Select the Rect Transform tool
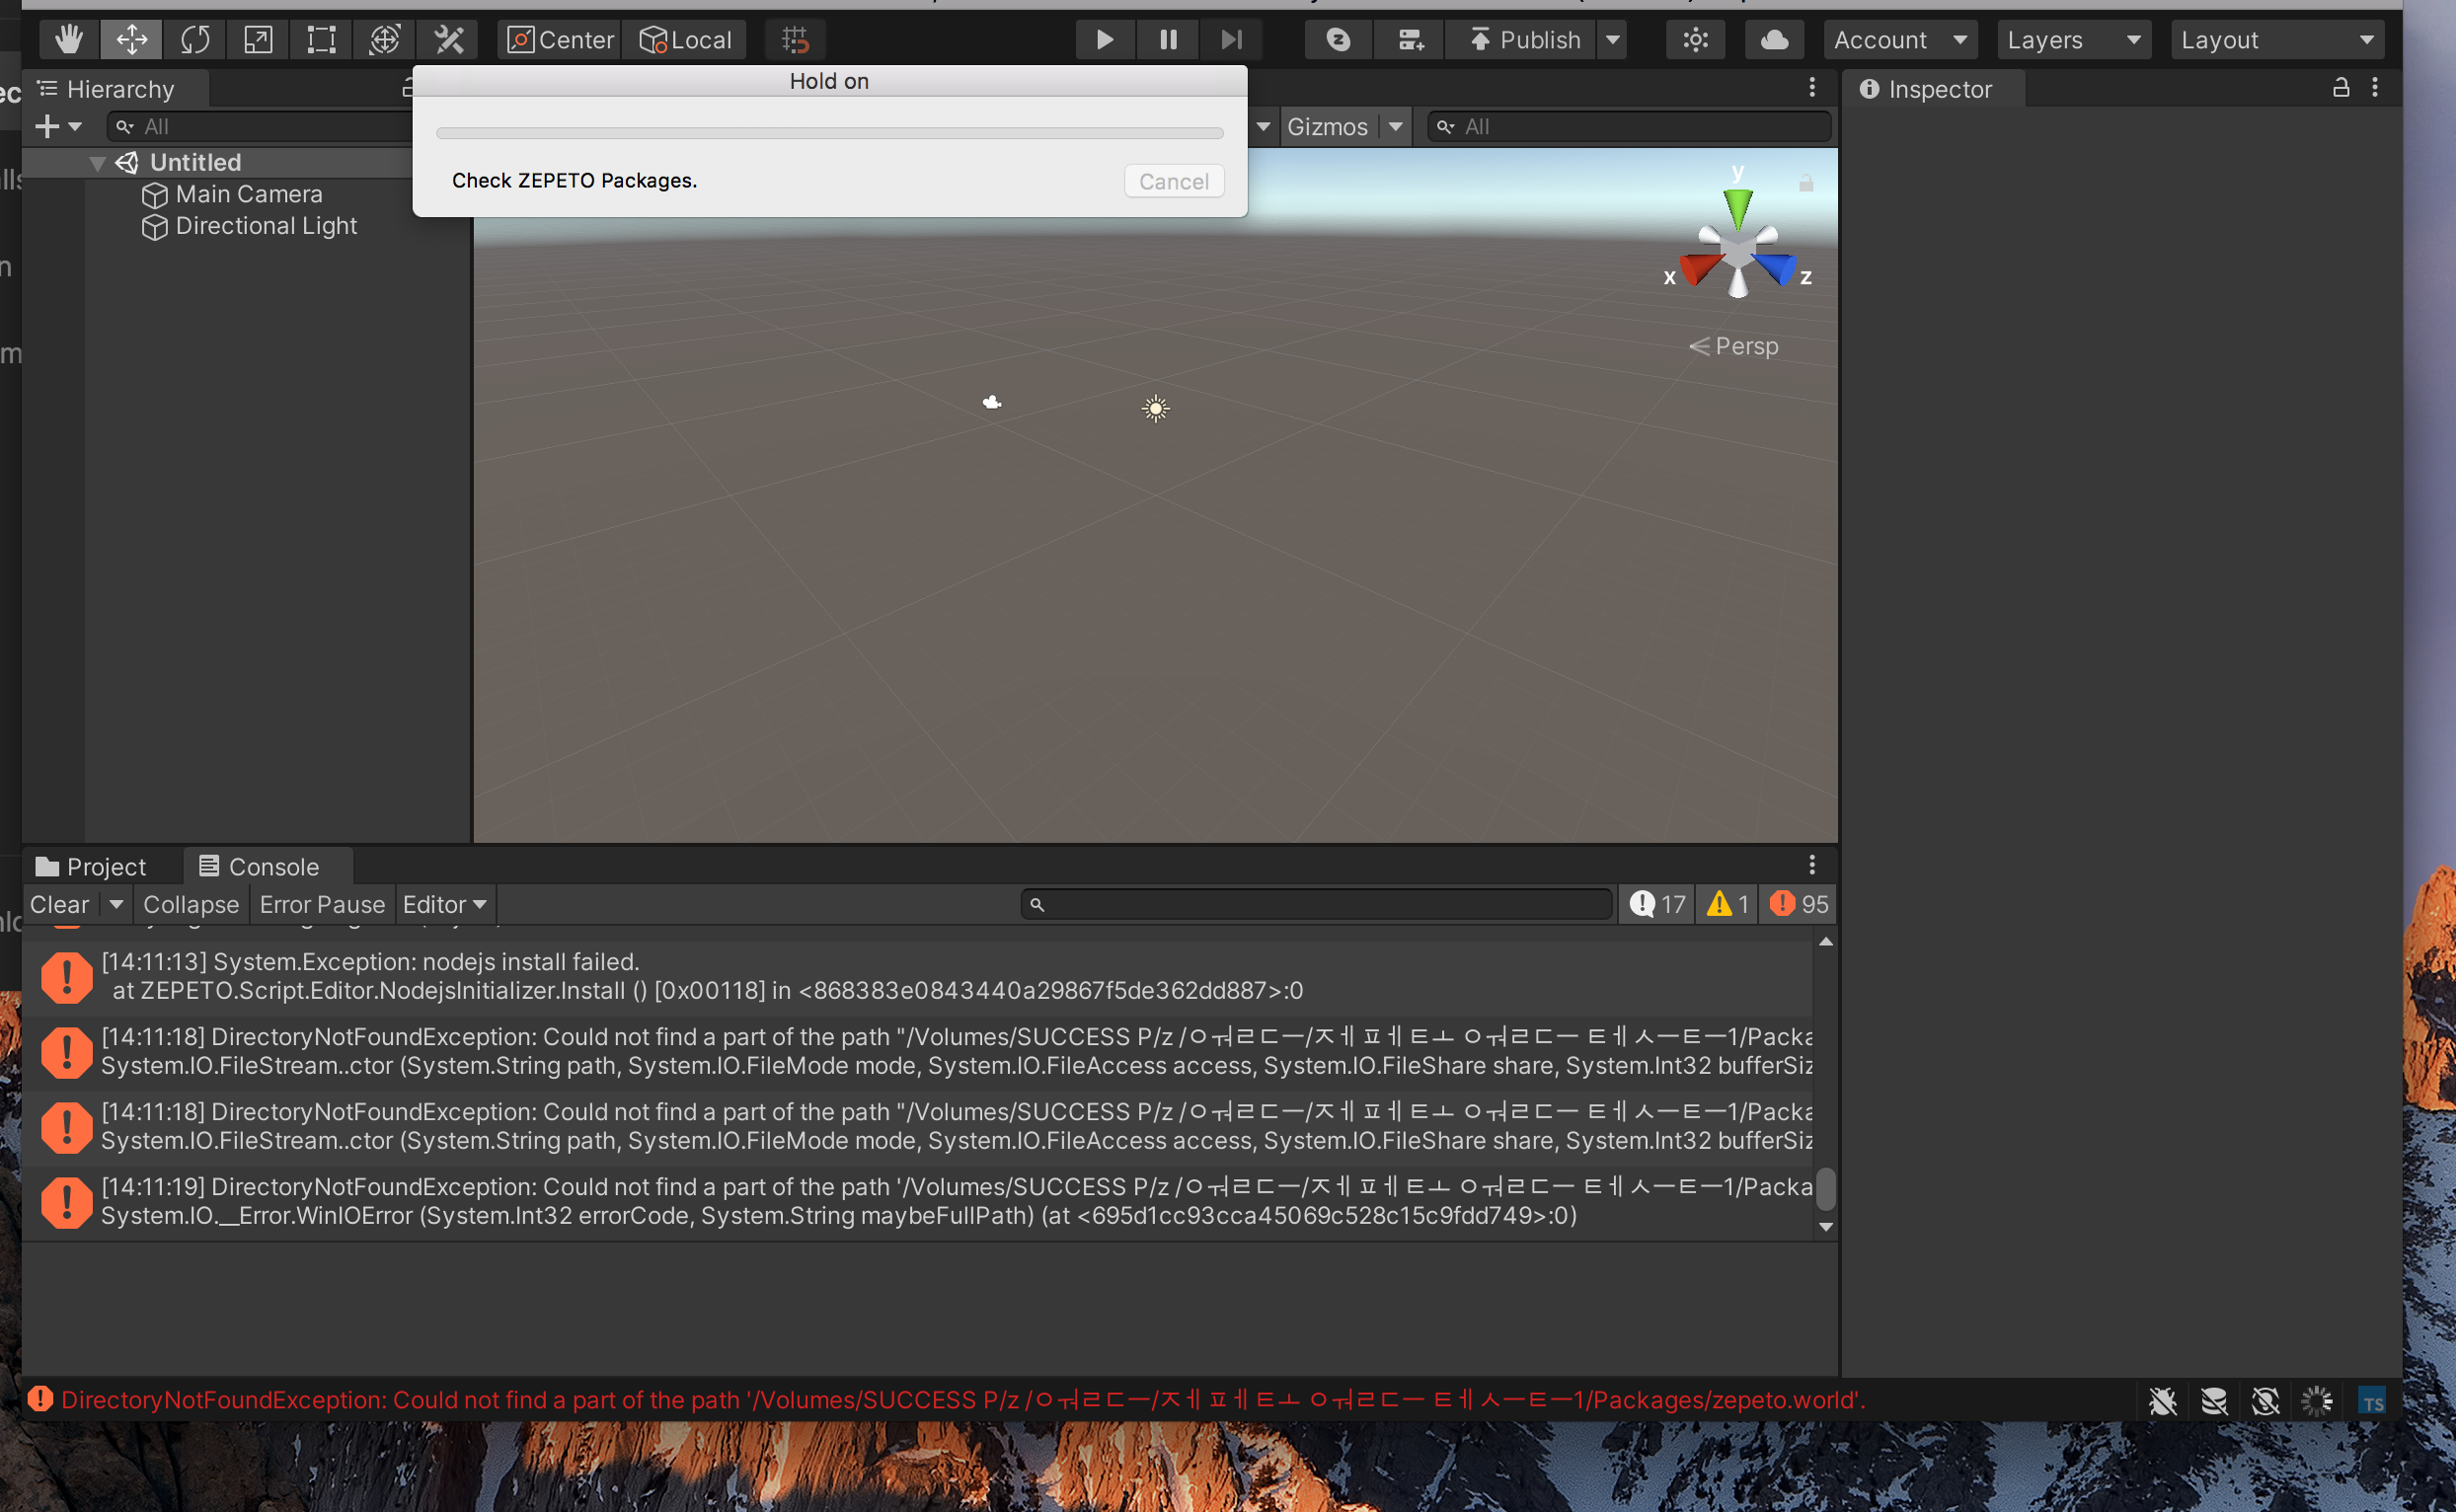 click(x=321, y=40)
